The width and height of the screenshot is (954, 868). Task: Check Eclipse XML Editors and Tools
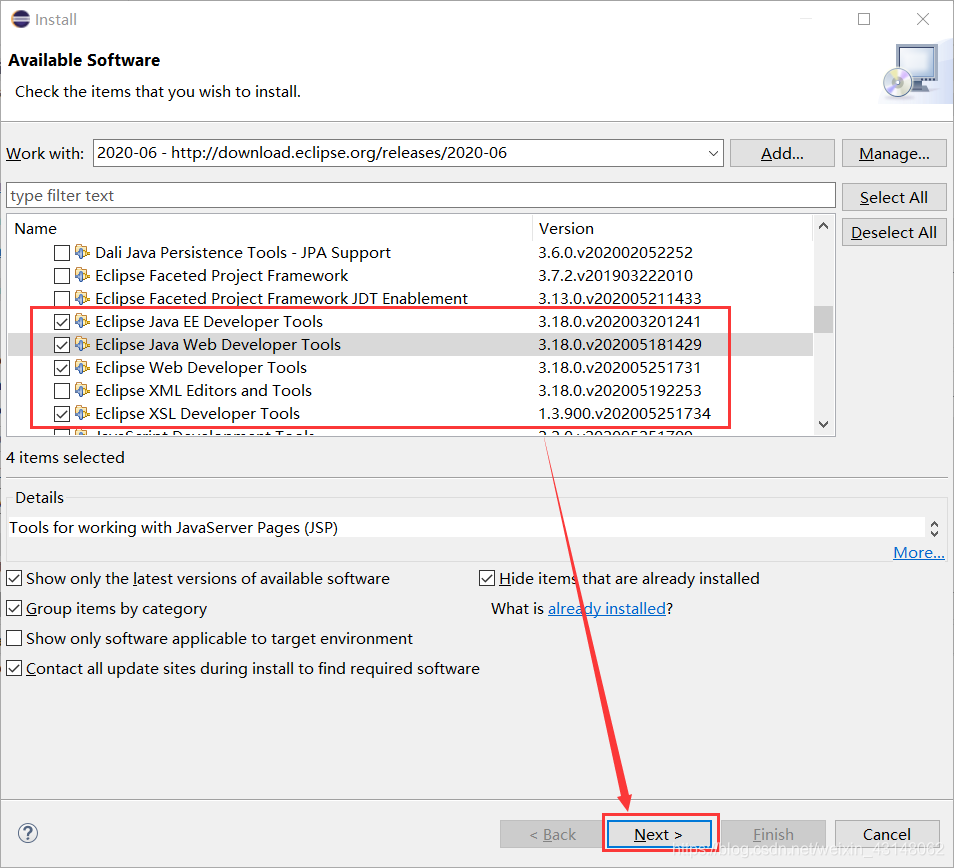point(61,391)
